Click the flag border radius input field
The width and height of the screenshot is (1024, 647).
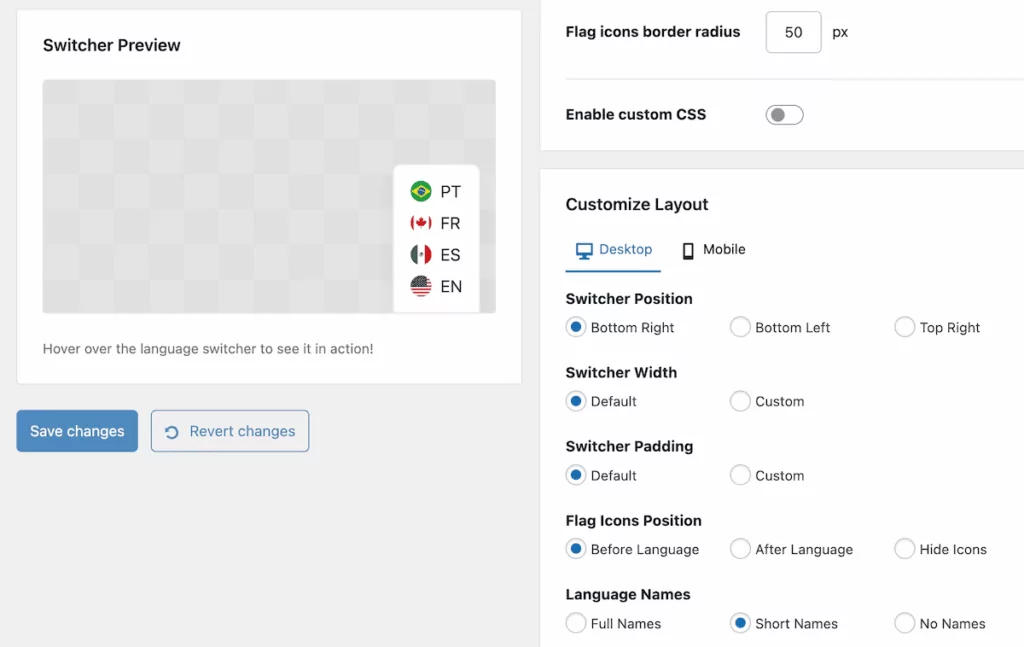point(793,32)
